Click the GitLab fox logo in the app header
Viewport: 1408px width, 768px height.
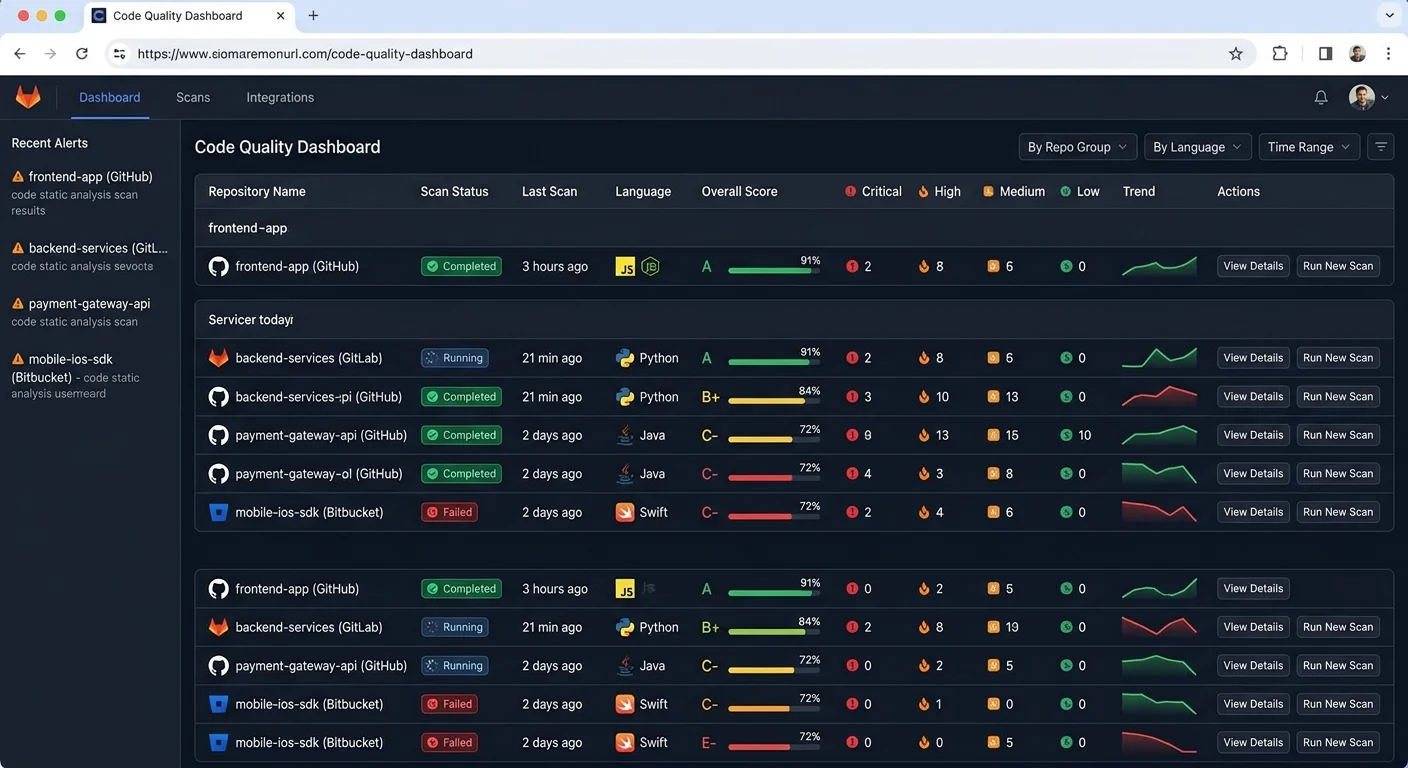28,97
